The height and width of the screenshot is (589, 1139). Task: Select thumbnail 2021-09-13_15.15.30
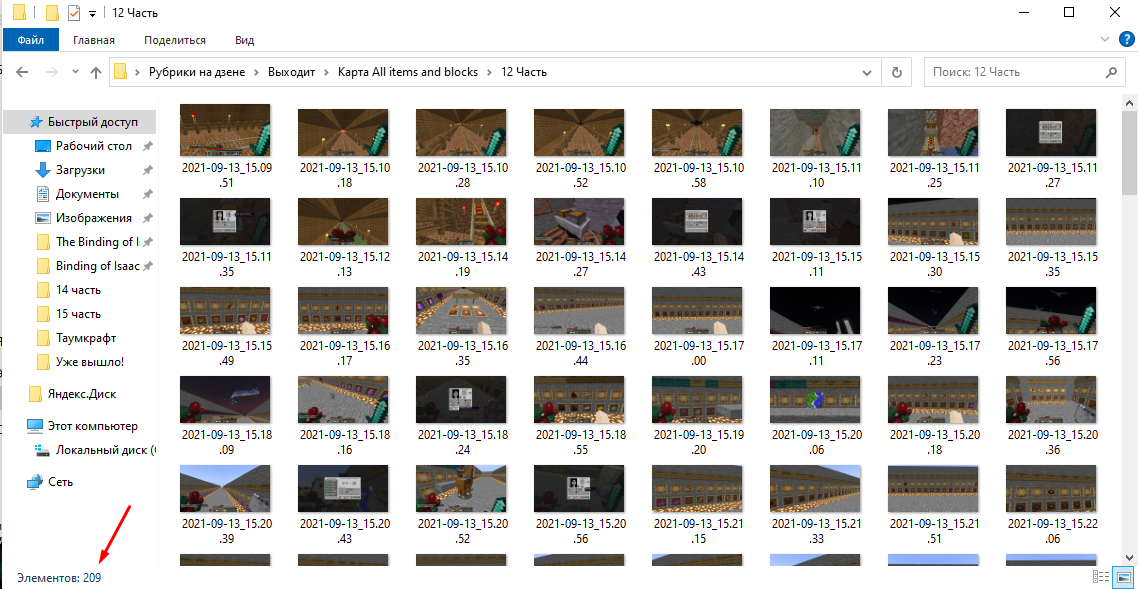point(933,221)
